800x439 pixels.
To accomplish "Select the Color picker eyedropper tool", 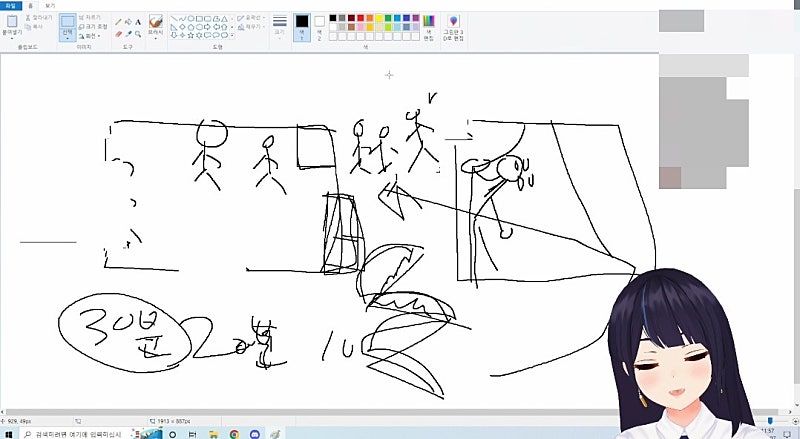I will [128, 34].
